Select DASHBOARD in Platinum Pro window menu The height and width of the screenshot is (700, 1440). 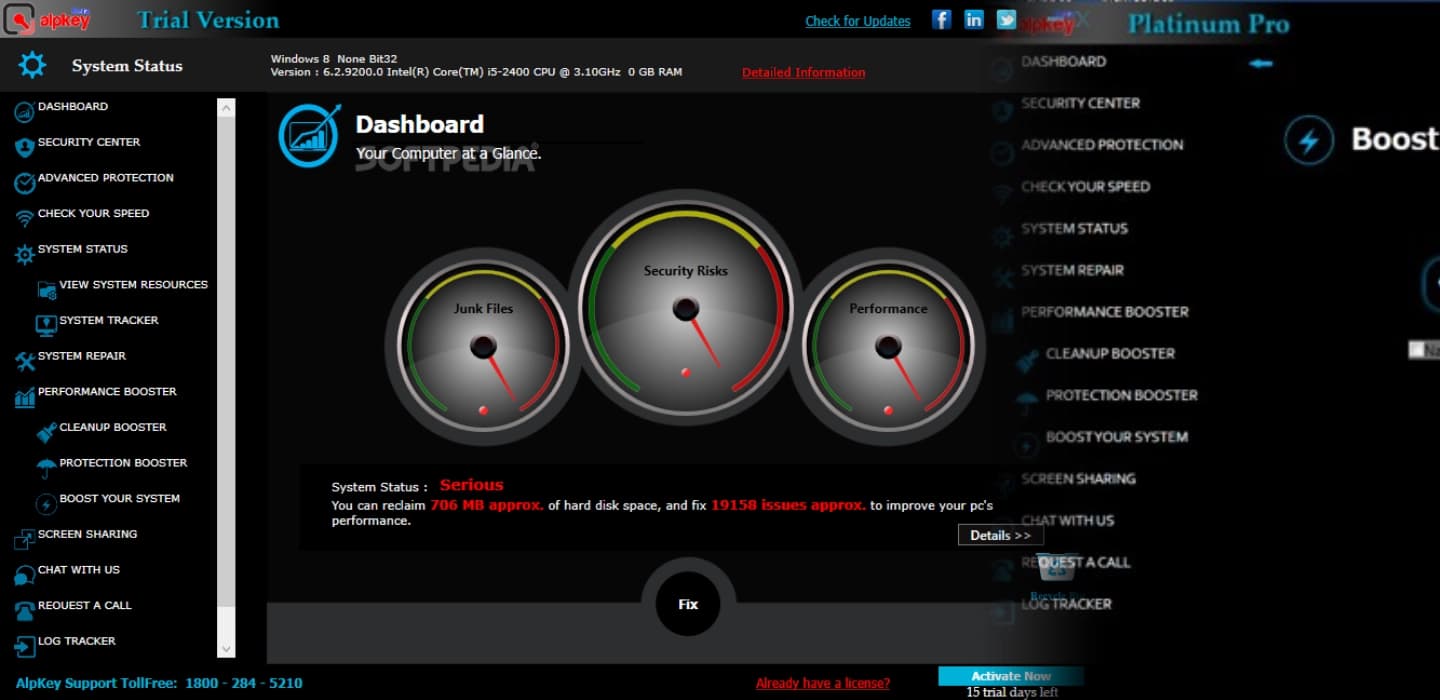tap(1064, 62)
